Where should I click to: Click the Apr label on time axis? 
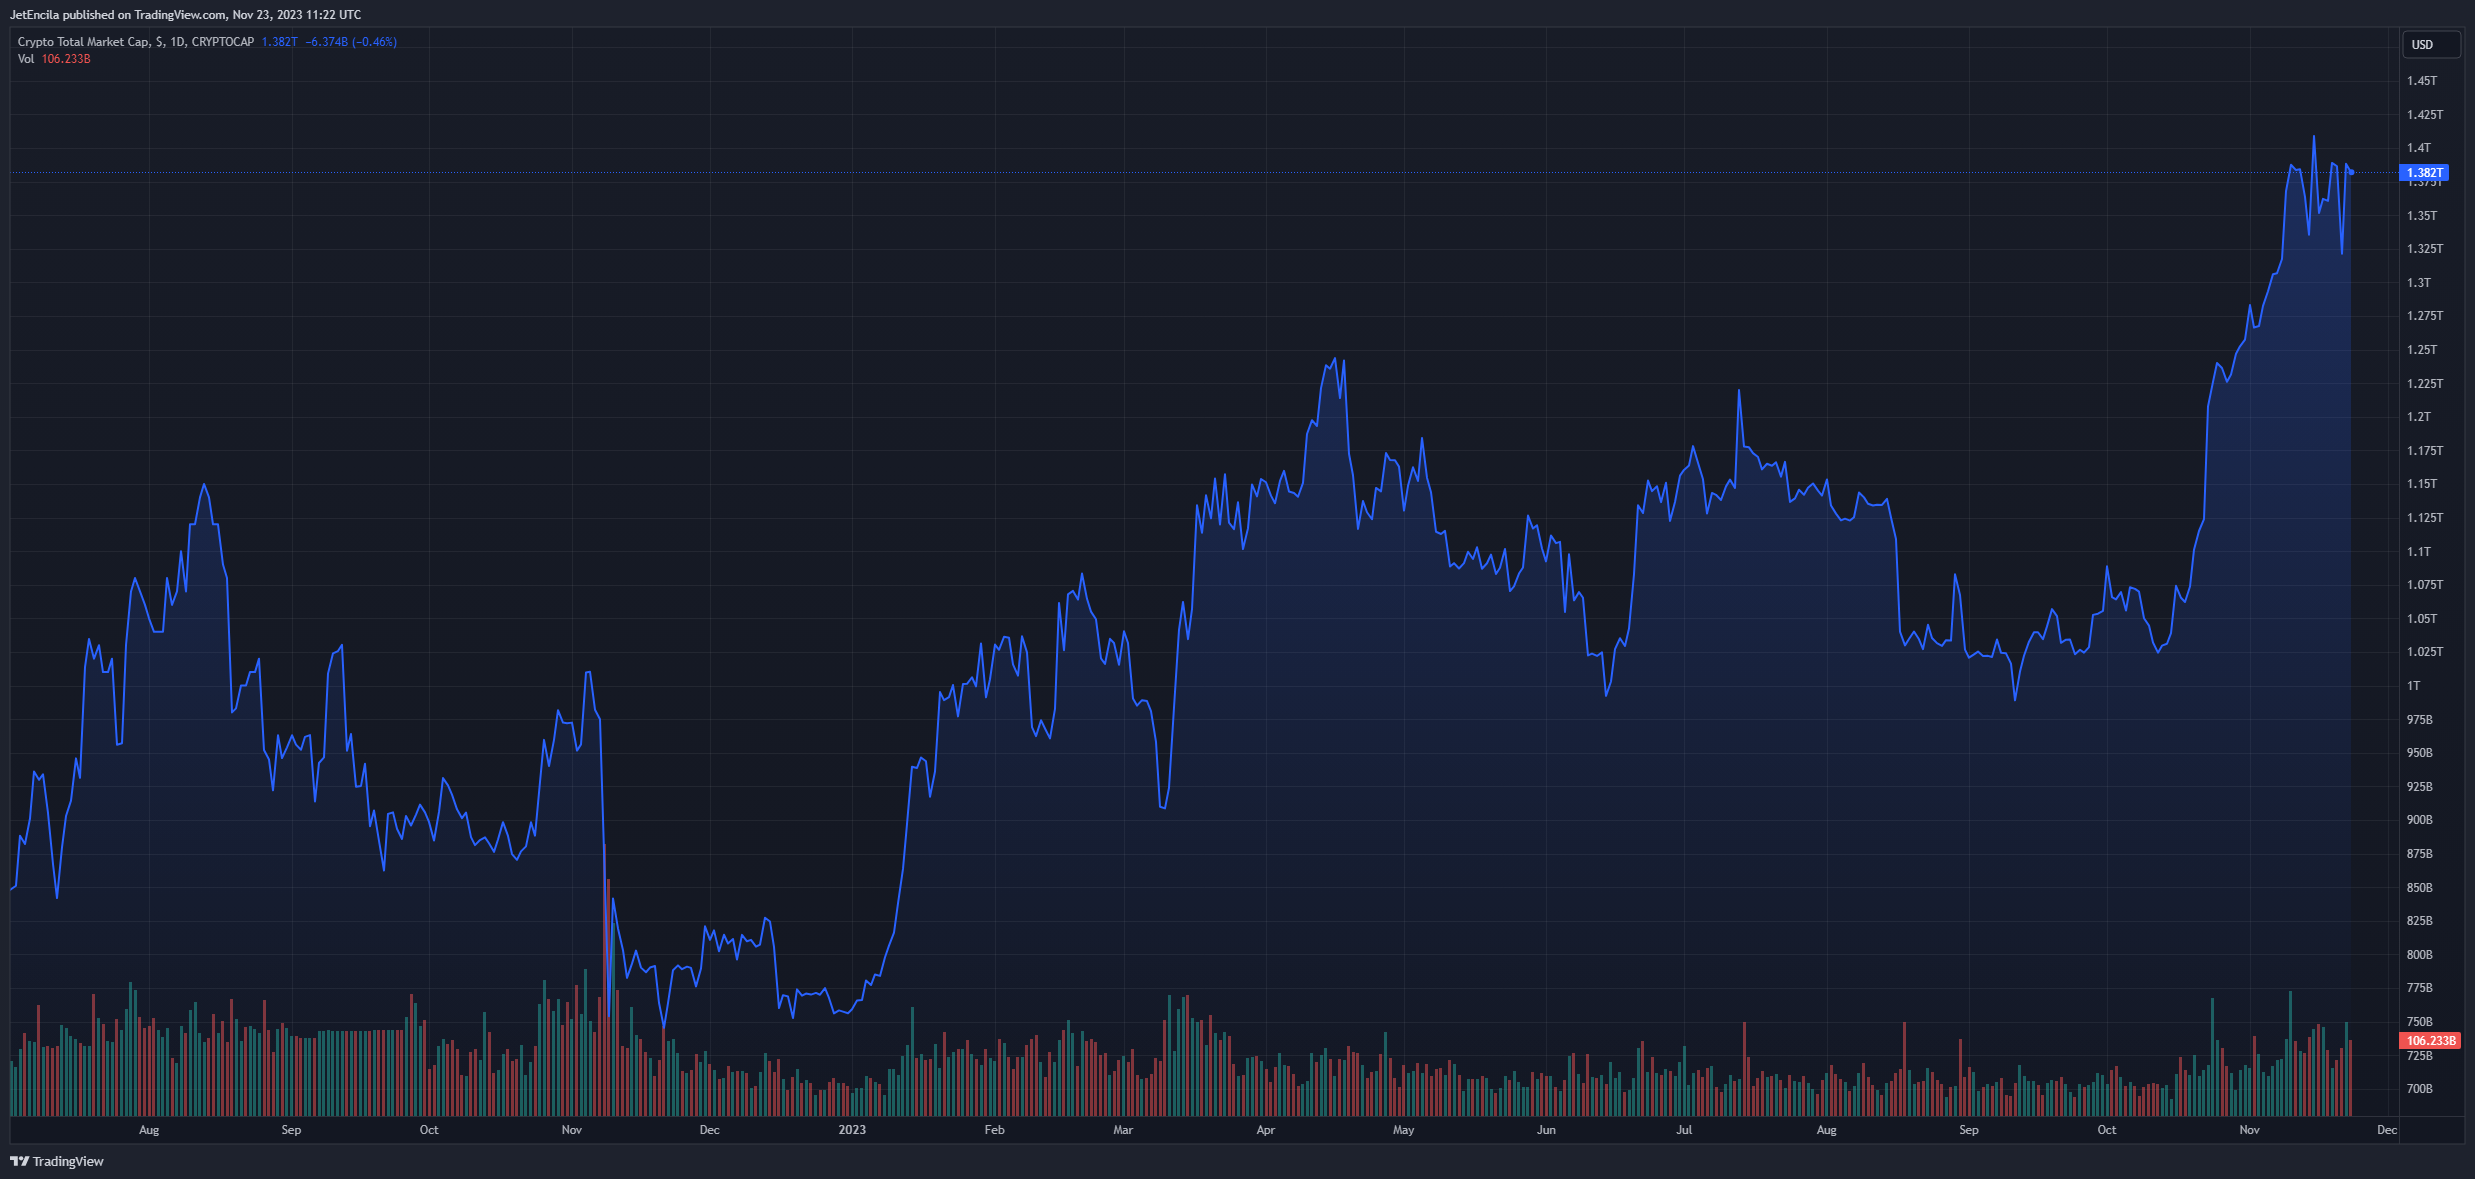pyautogui.click(x=1265, y=1130)
